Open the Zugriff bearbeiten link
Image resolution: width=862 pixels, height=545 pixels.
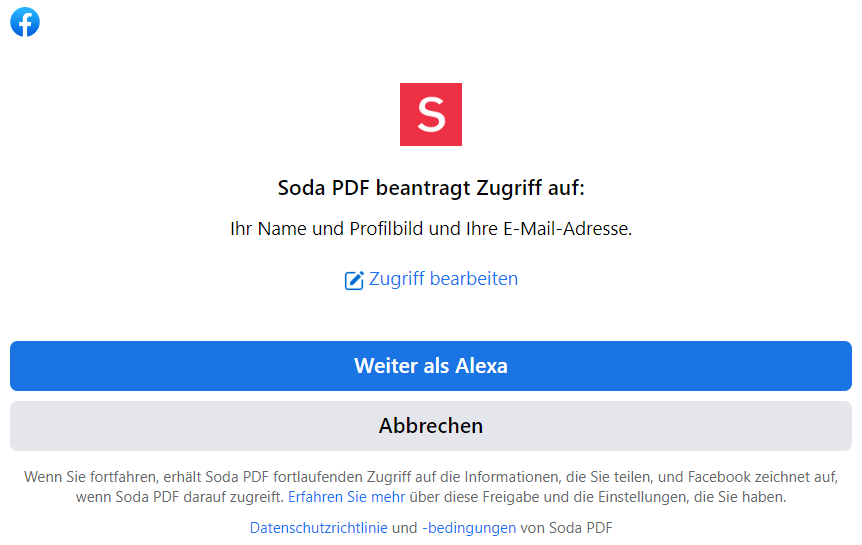click(x=443, y=279)
